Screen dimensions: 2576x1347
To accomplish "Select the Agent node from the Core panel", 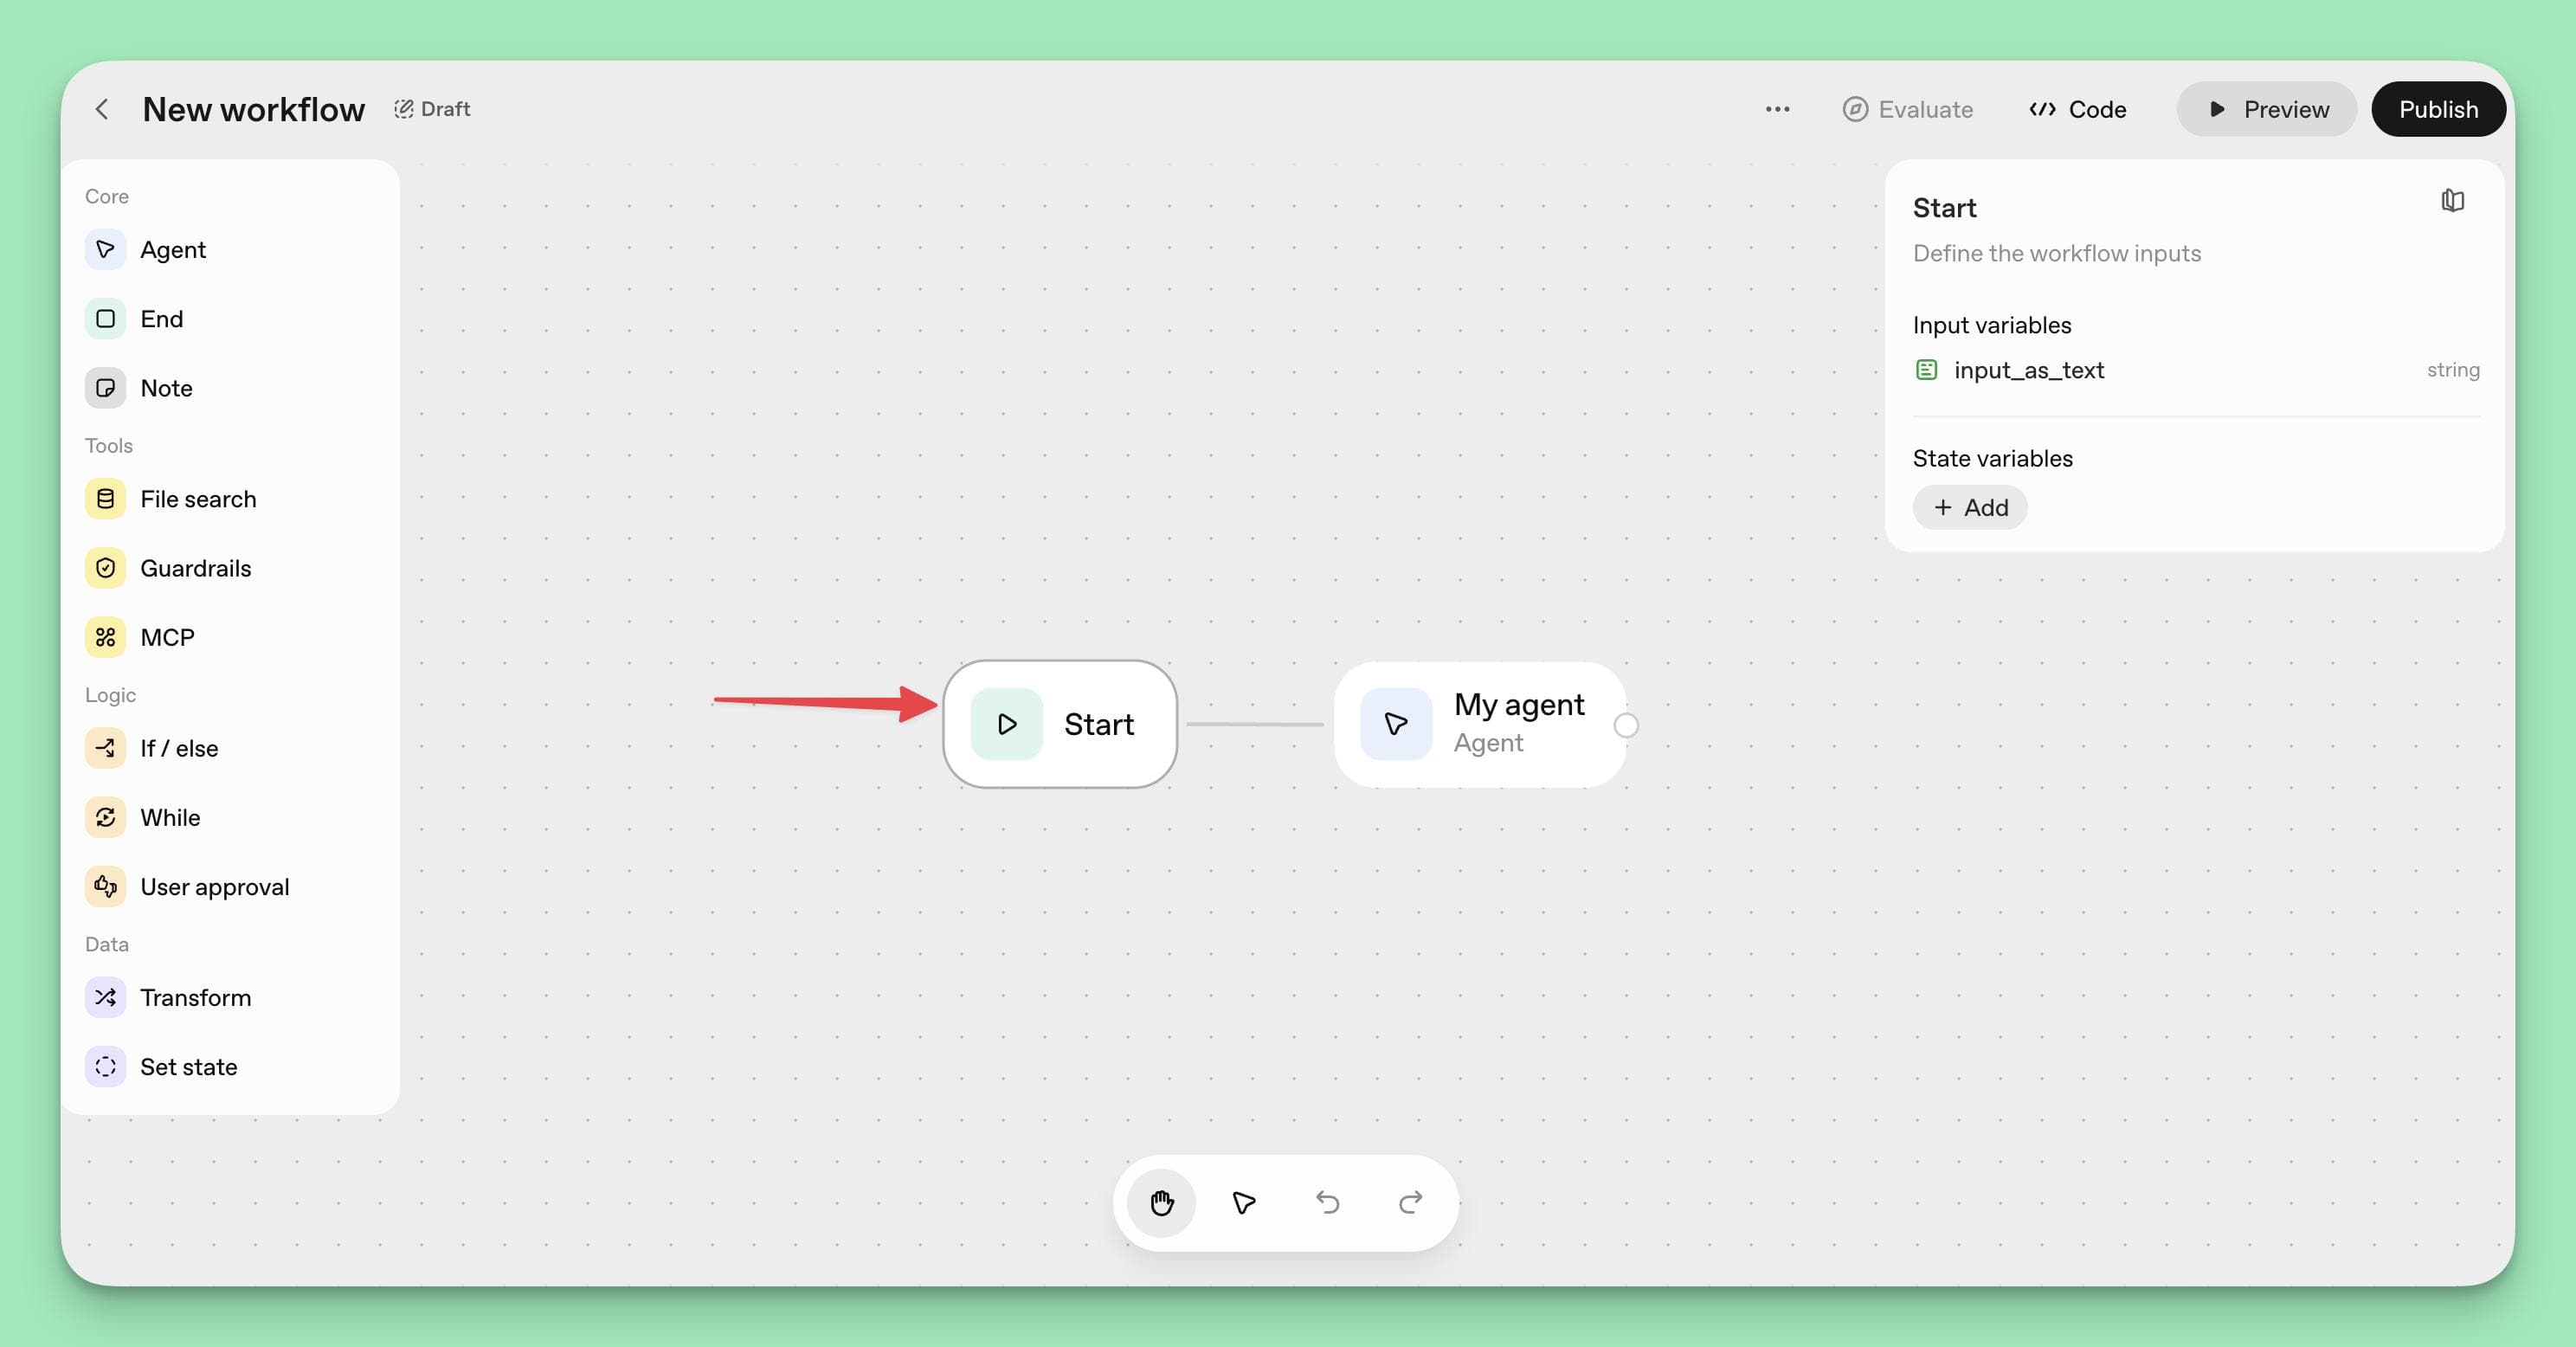I will [x=173, y=249].
